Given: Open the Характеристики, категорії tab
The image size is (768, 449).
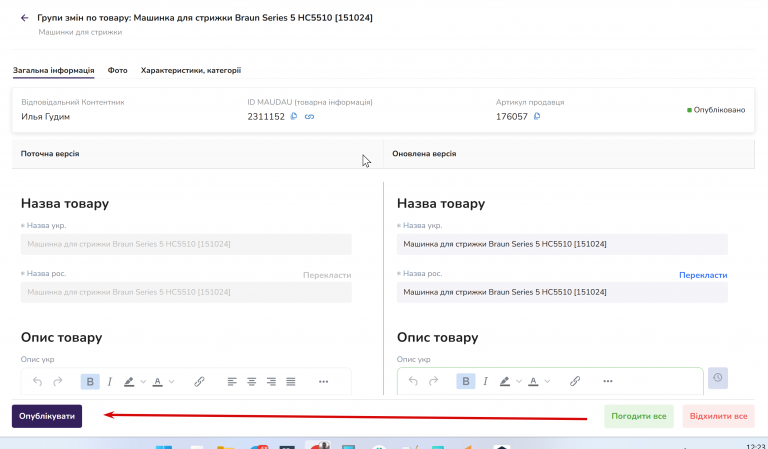Looking at the screenshot, I should click(191, 71).
